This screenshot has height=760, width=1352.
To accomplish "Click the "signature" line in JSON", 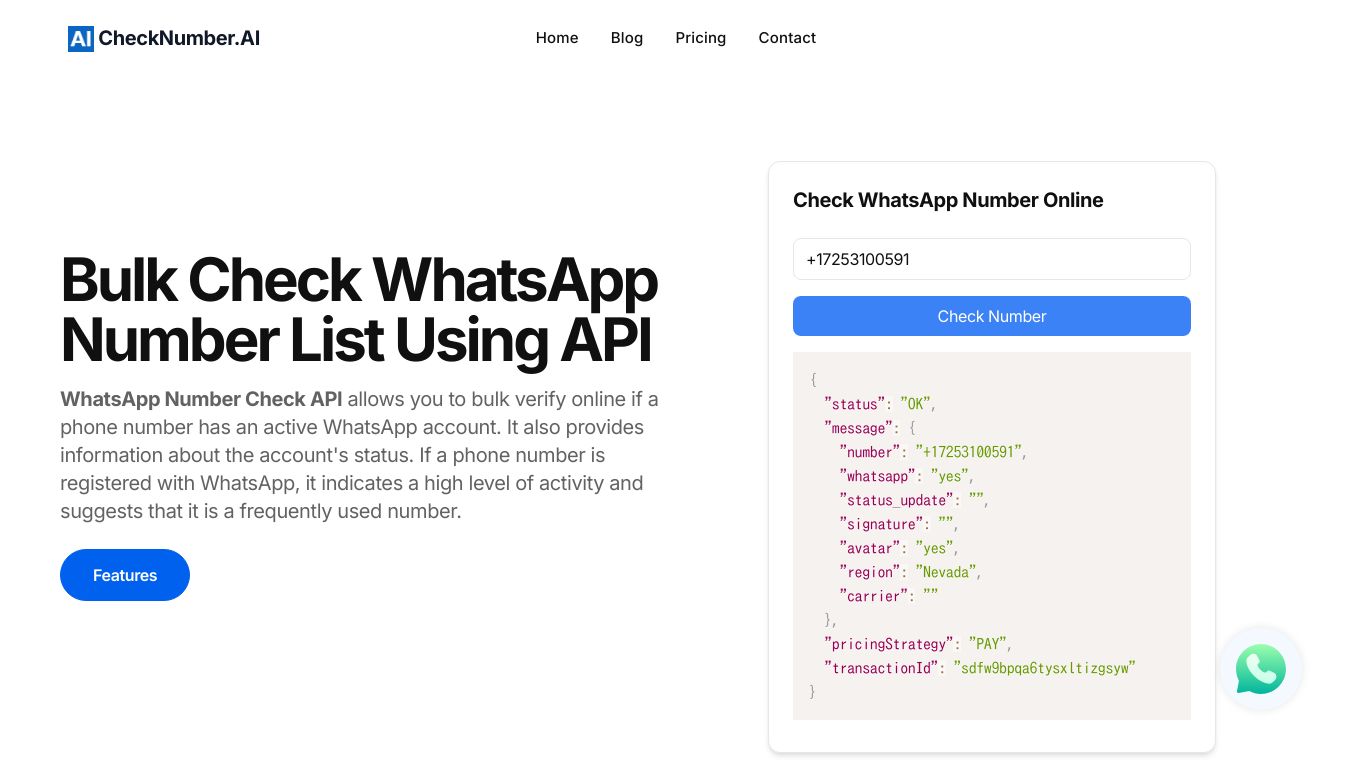I will pyautogui.click(x=899, y=524).
